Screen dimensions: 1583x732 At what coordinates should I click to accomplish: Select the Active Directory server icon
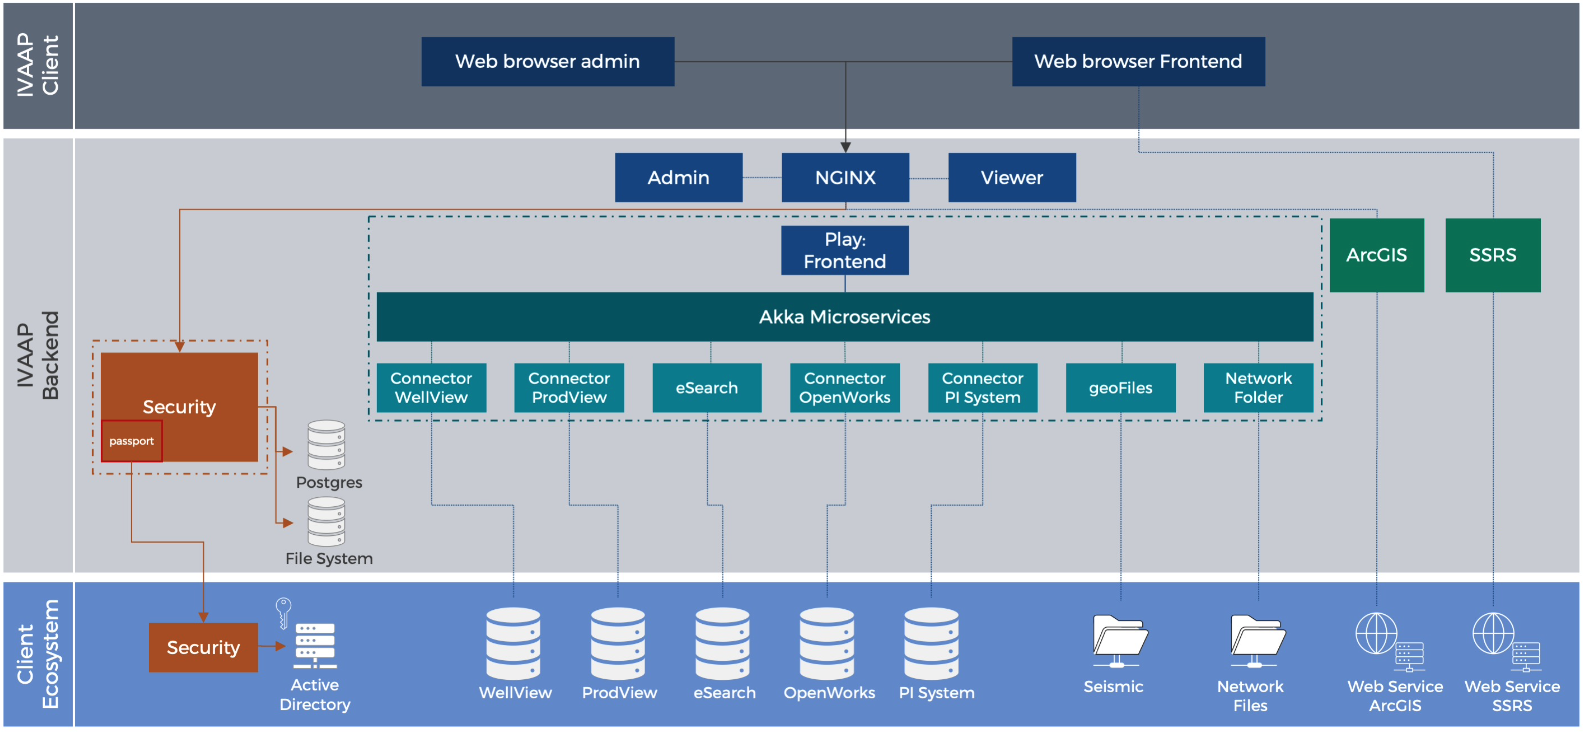(x=315, y=646)
